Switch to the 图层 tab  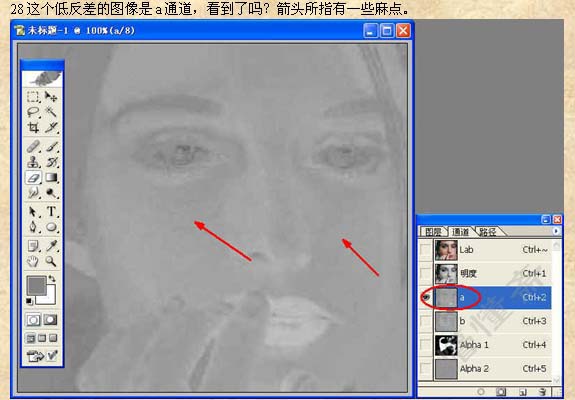[x=433, y=232]
